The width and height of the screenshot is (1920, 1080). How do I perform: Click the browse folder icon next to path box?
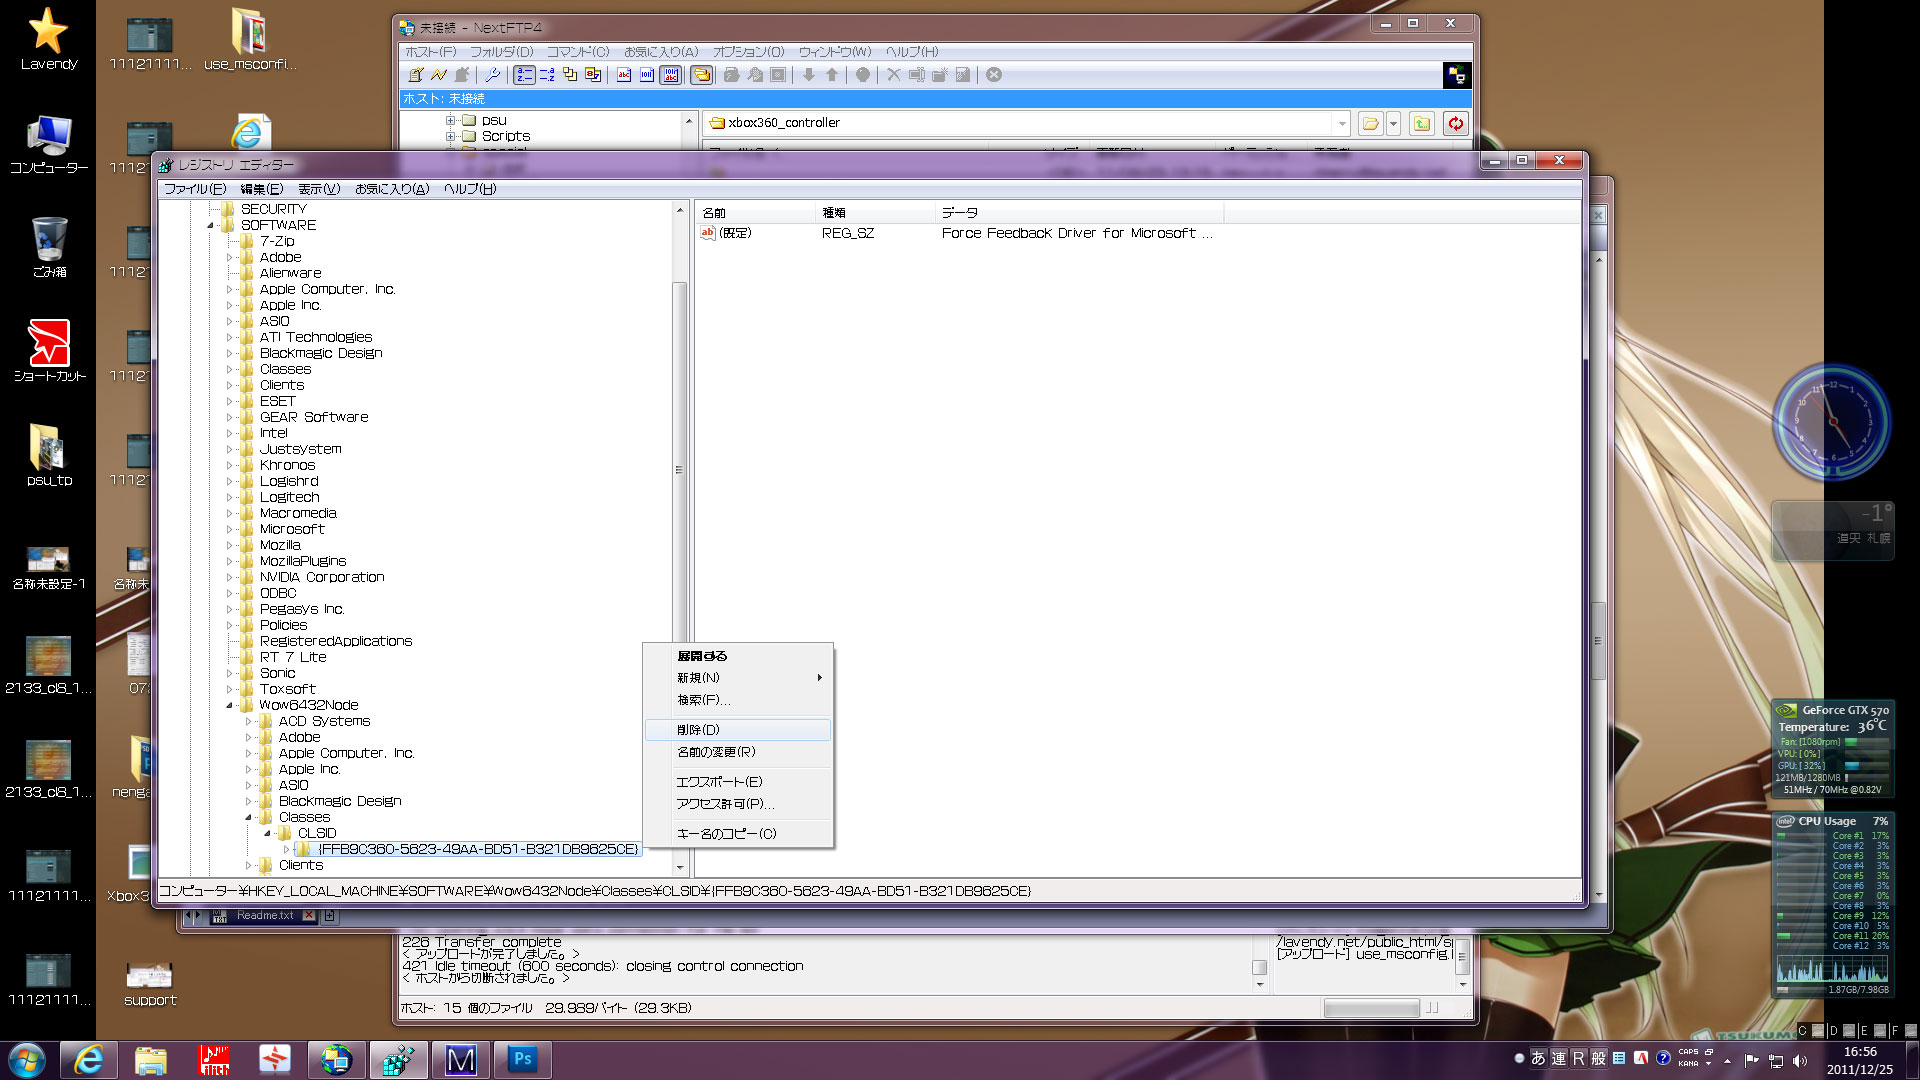pyautogui.click(x=1370, y=123)
